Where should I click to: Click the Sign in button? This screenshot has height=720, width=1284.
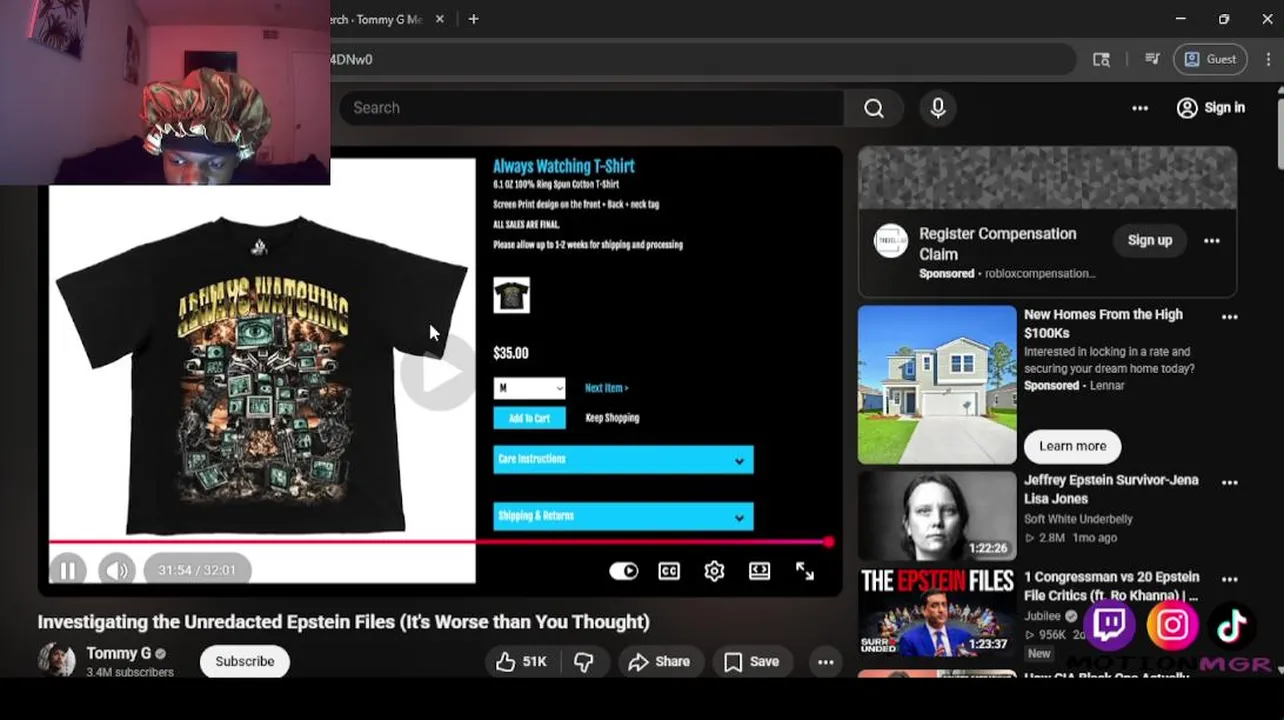[x=1211, y=108]
